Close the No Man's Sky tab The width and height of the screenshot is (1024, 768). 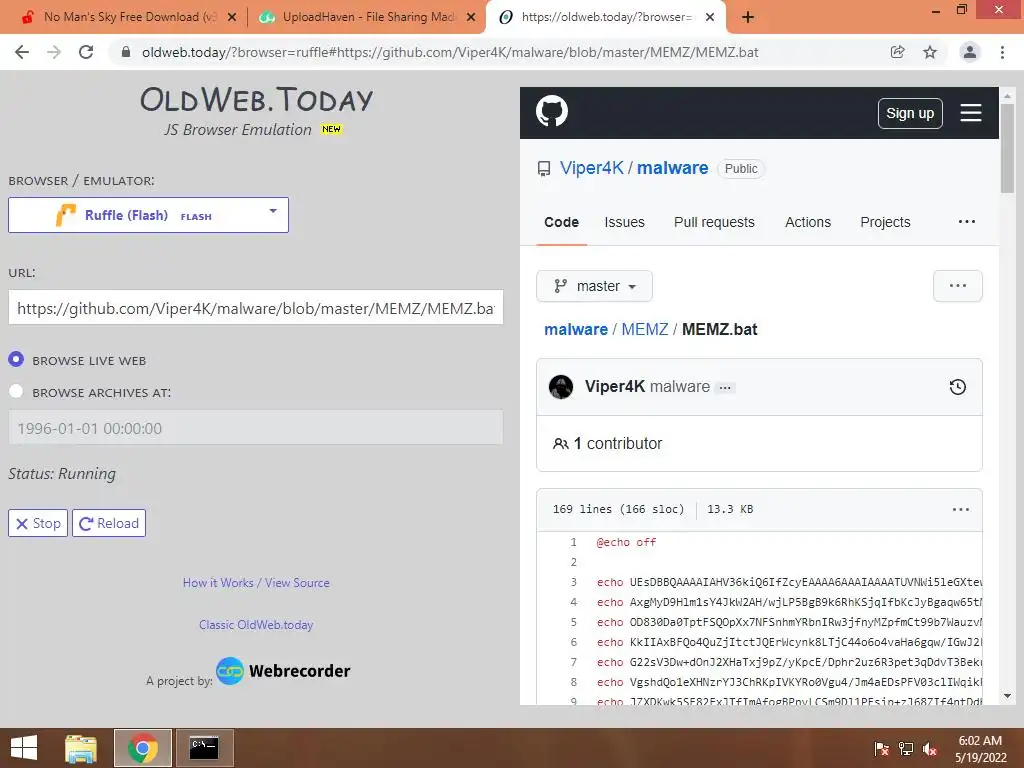coord(232,17)
